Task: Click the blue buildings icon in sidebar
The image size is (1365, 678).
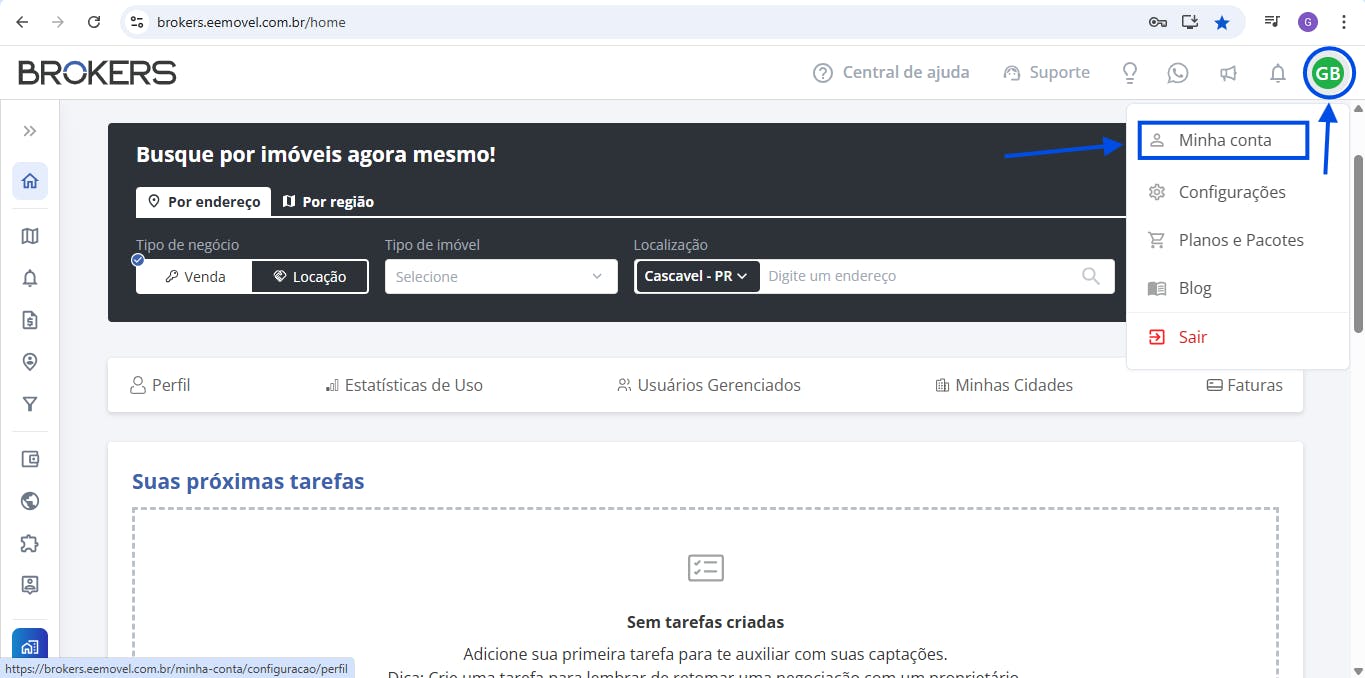Action: 30,645
